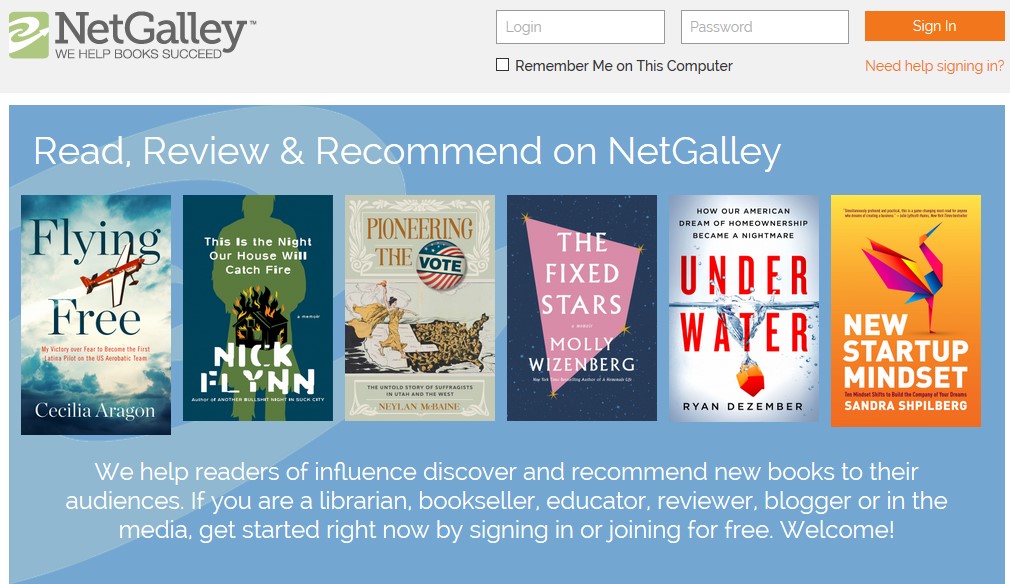Click the "Remember Me on This Computer" label

pos(624,66)
